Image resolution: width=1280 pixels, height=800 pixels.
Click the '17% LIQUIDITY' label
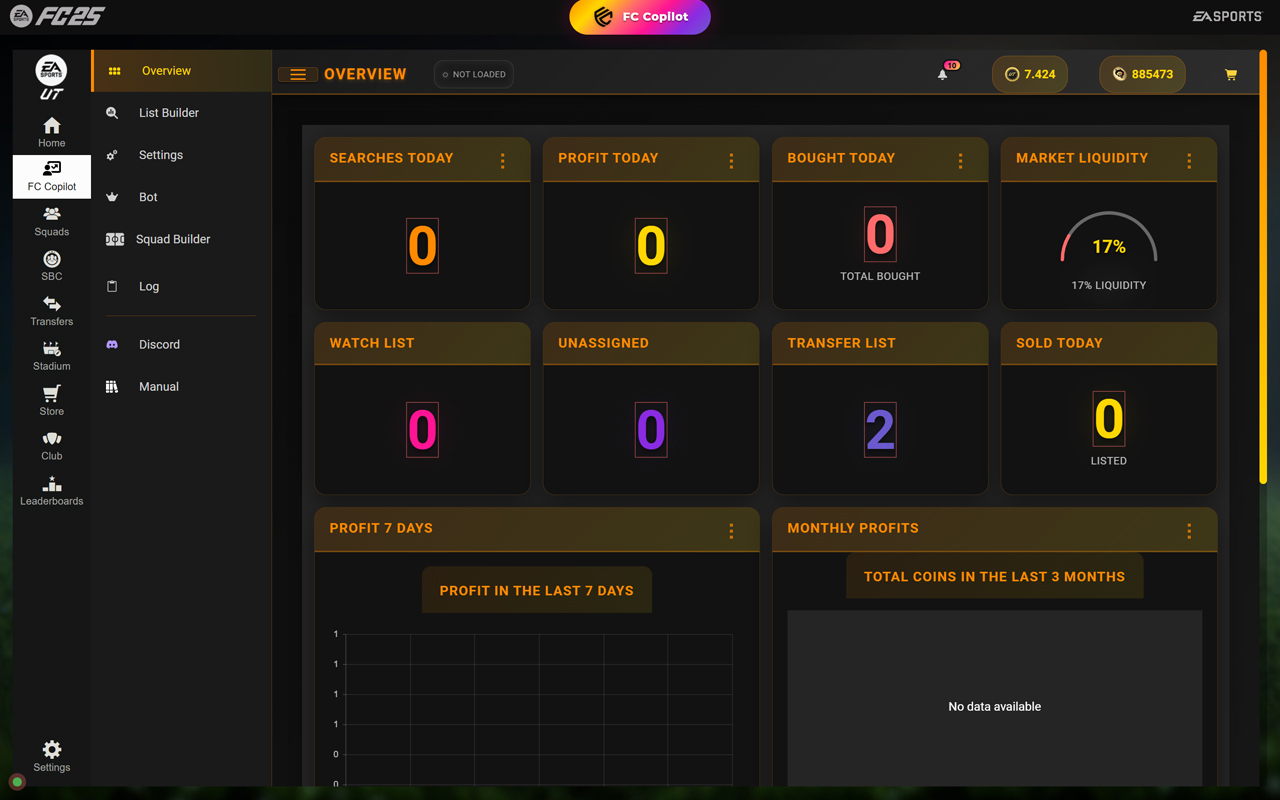(1109, 285)
